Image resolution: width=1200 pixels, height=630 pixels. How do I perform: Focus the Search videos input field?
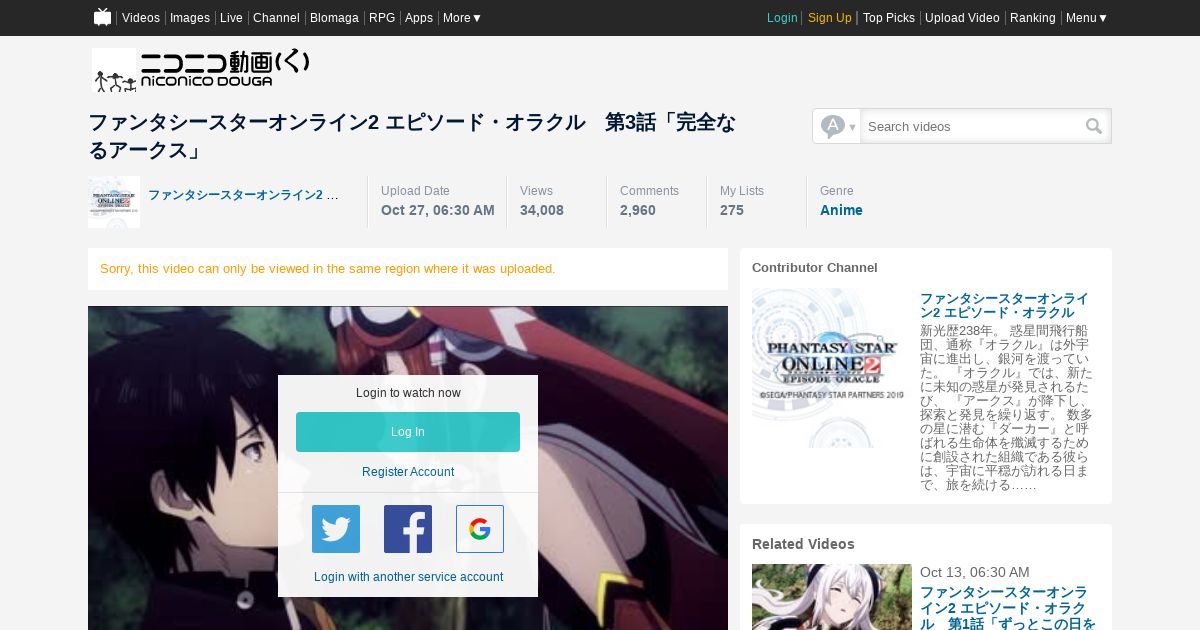click(972, 126)
